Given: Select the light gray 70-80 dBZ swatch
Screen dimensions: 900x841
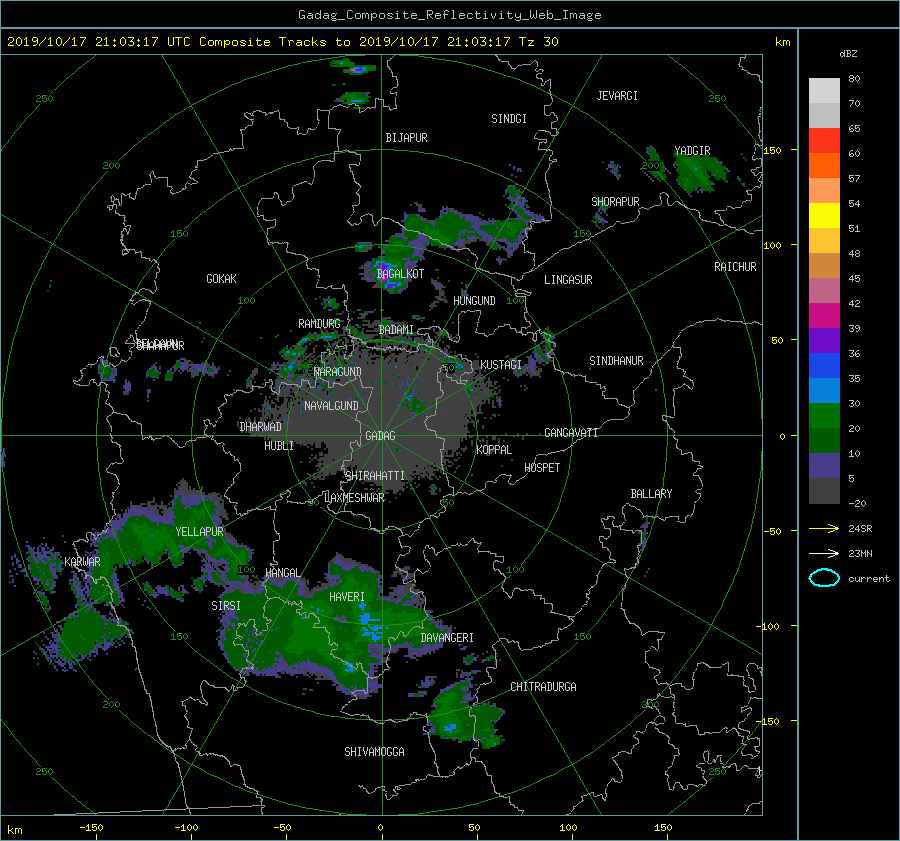Looking at the screenshot, I should pyautogui.click(x=824, y=91).
